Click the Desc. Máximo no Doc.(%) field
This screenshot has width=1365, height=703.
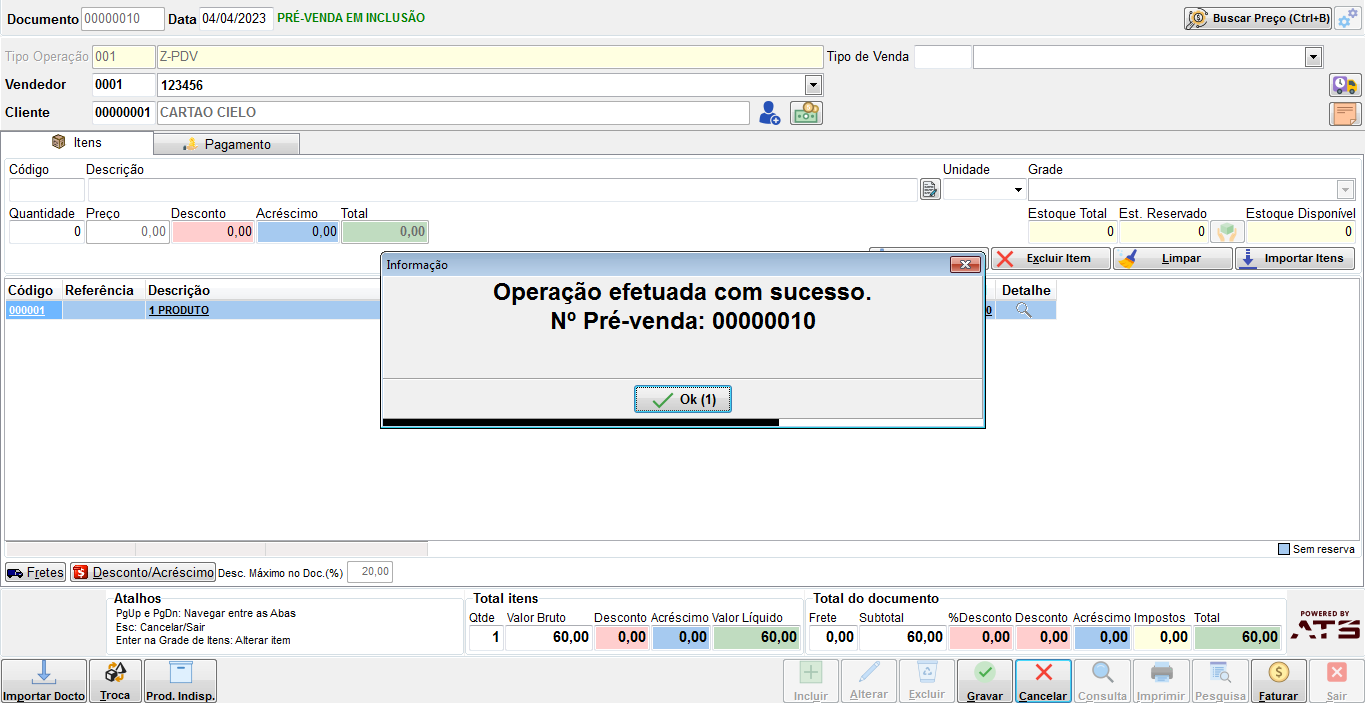[x=370, y=573]
